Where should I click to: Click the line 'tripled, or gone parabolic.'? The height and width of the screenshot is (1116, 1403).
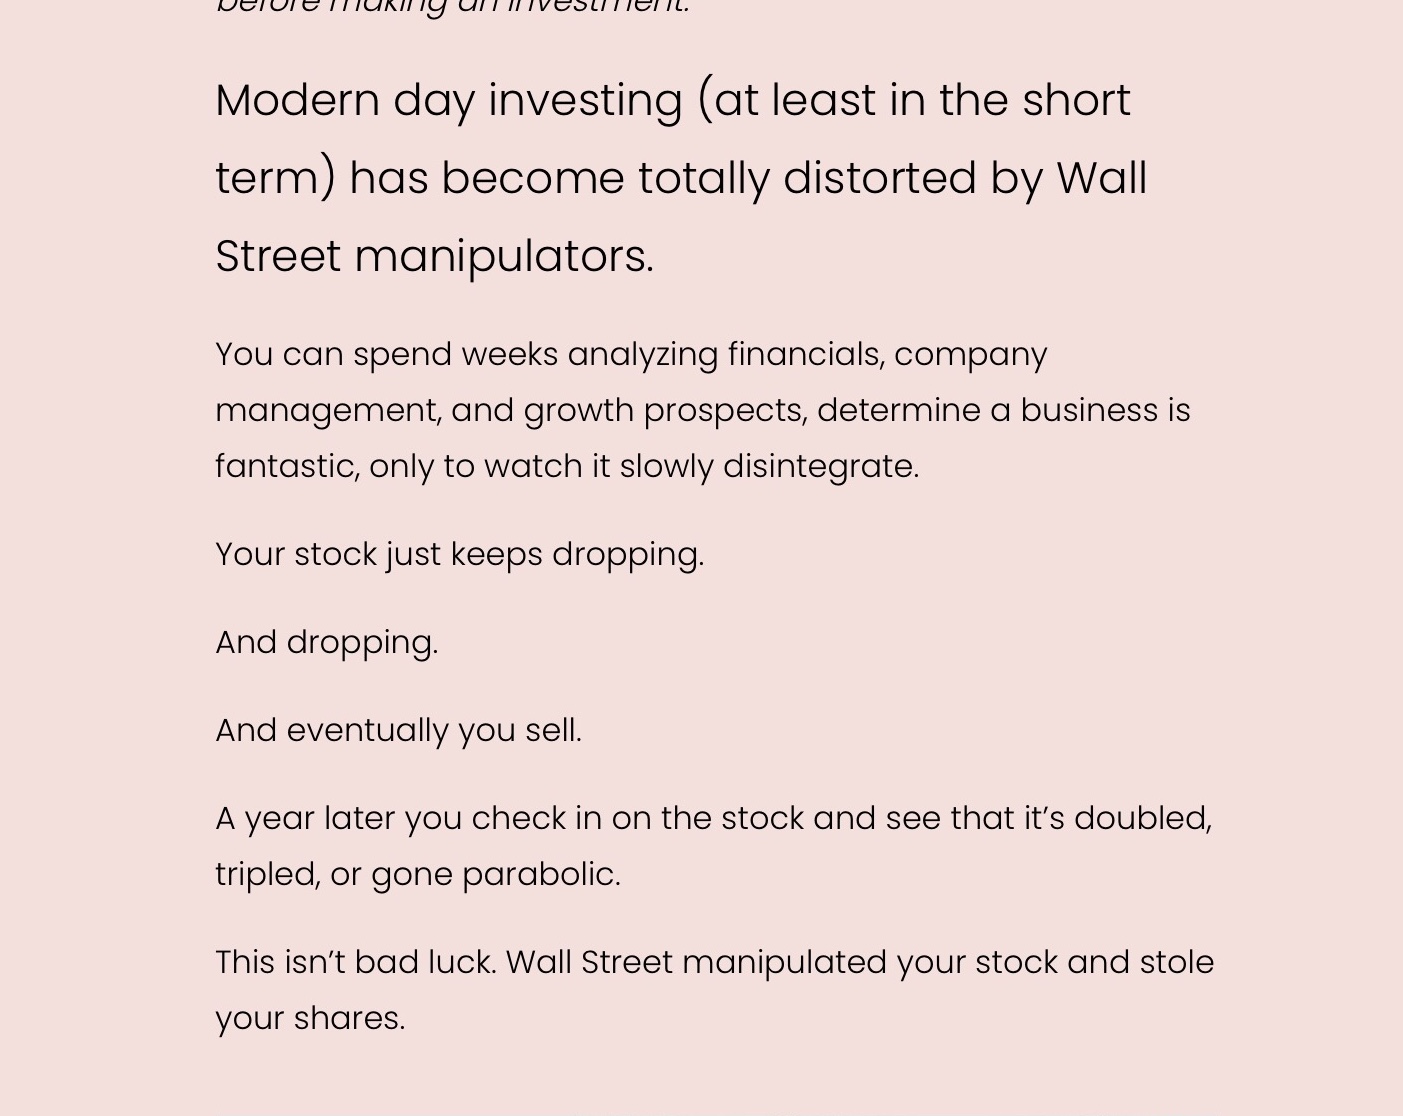pyautogui.click(x=418, y=874)
